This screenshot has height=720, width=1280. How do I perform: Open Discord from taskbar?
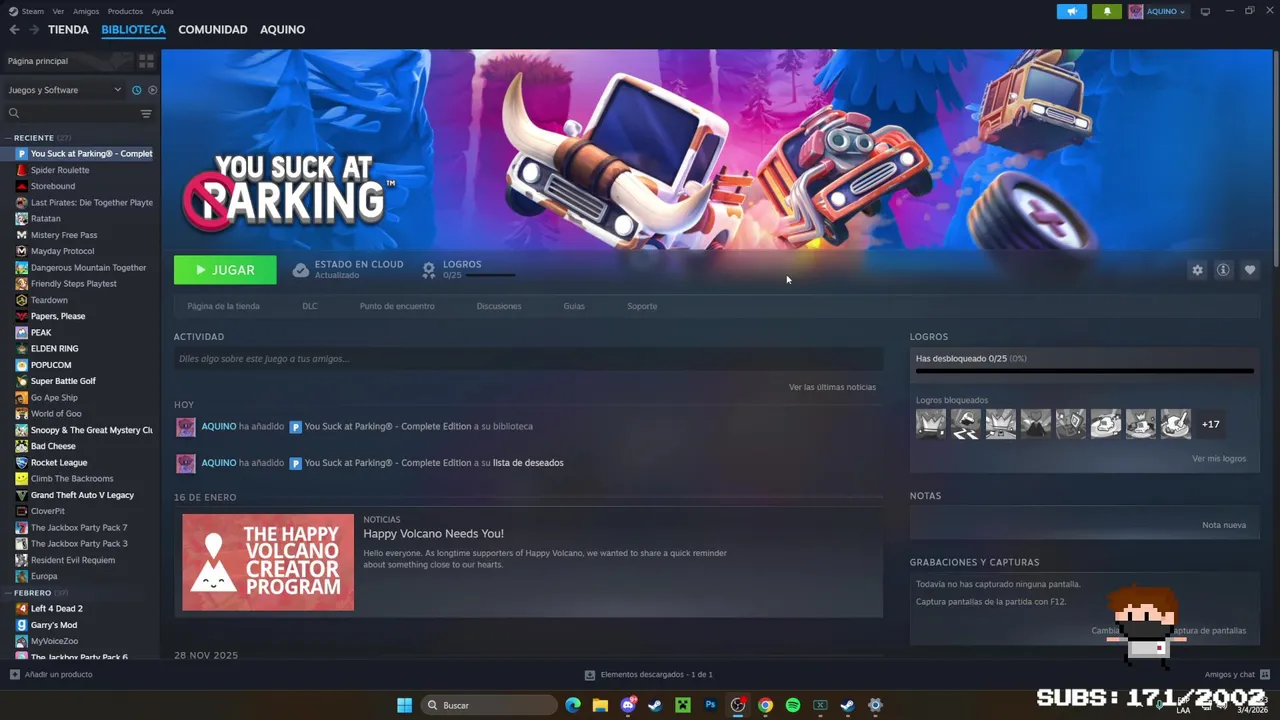click(x=628, y=705)
